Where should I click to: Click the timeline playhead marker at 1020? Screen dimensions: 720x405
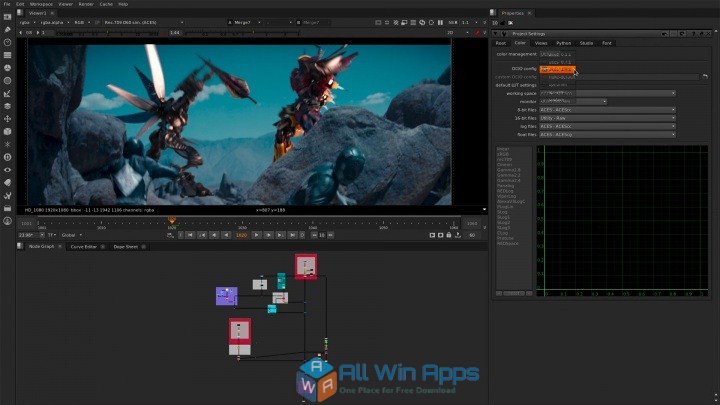coord(172,221)
